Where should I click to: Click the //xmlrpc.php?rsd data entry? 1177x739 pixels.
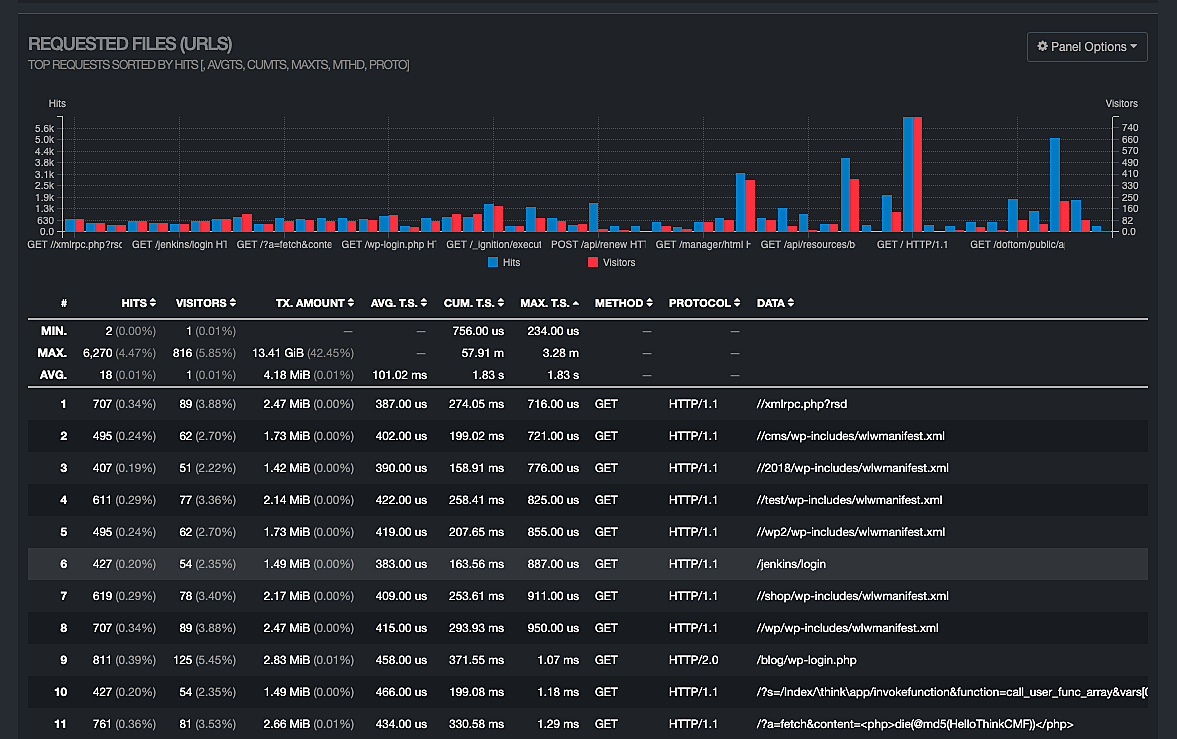(x=802, y=404)
